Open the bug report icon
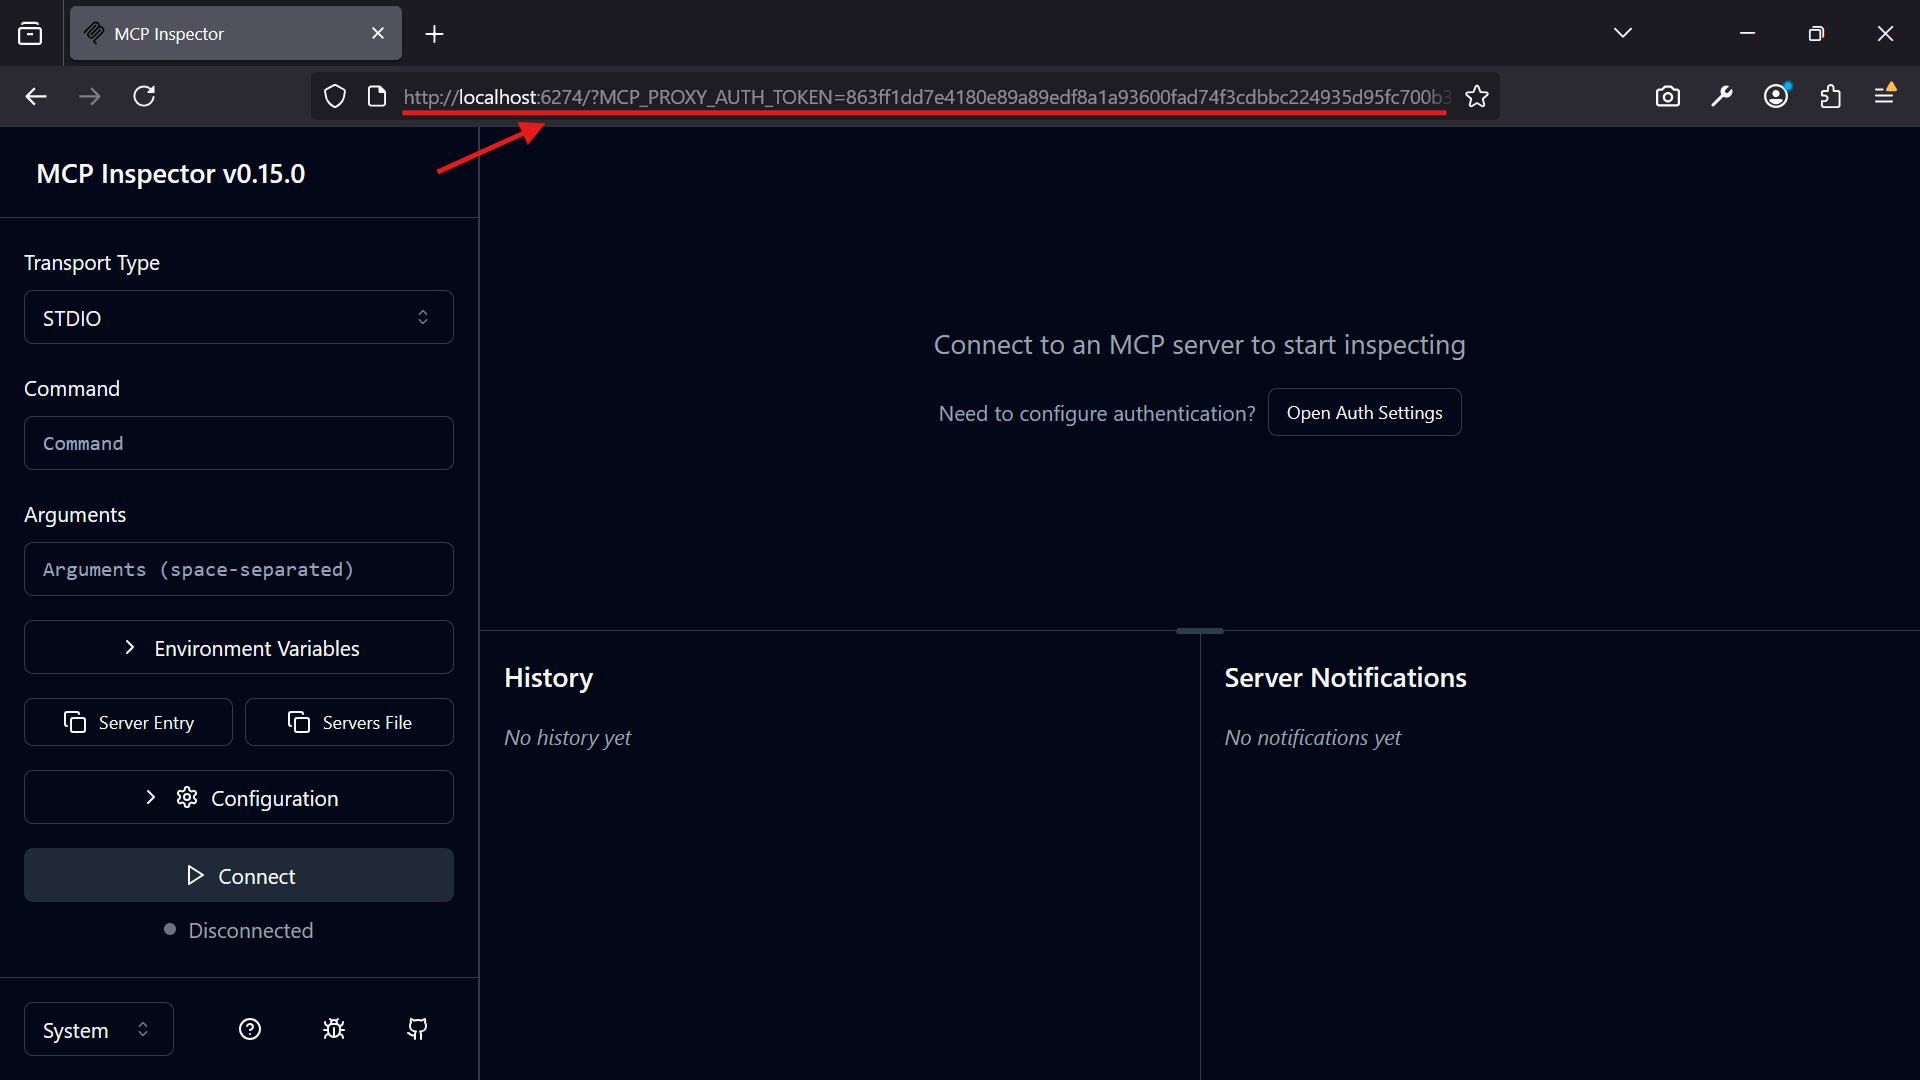Screen dimensions: 1920x1080 point(334,1029)
